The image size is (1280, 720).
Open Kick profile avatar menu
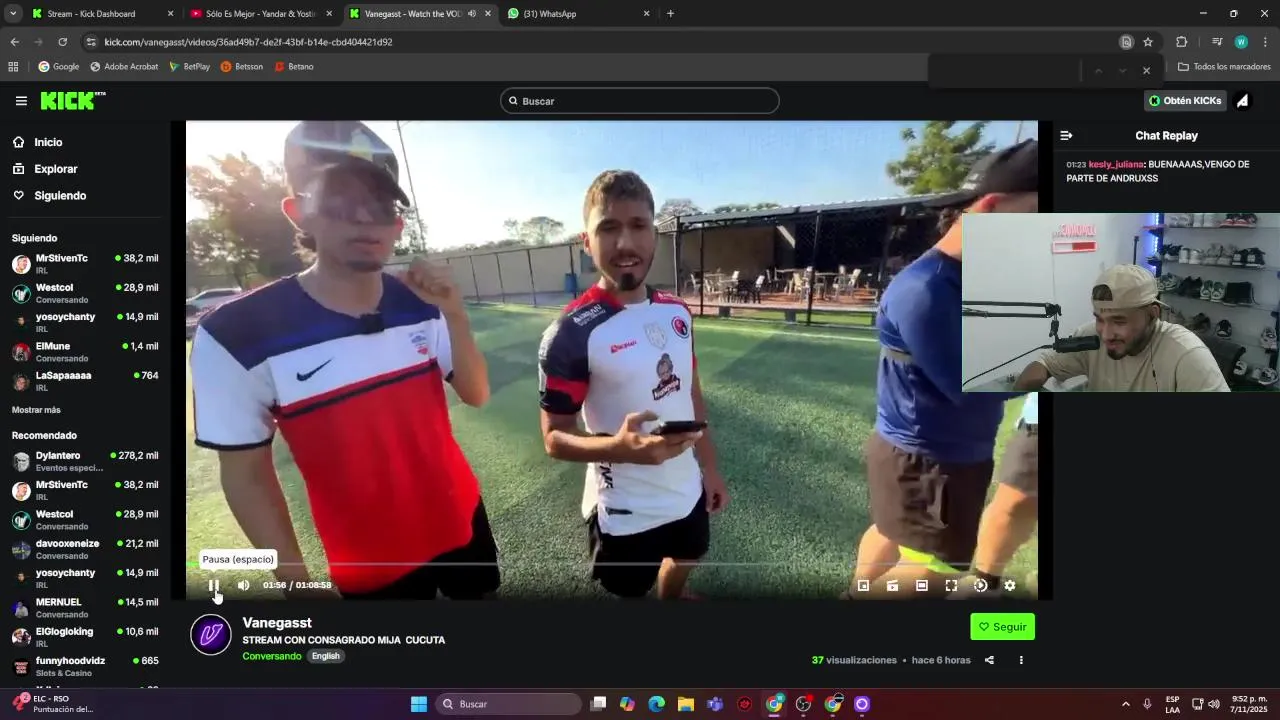[x=1242, y=101]
